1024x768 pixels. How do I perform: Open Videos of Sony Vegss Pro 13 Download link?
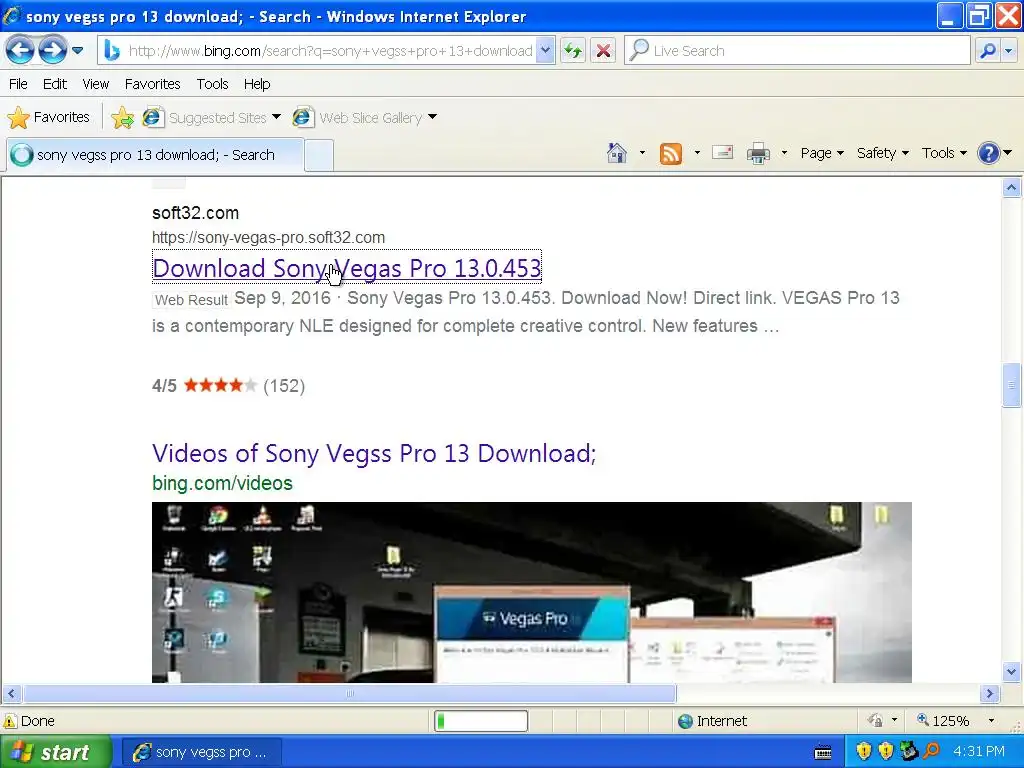click(374, 453)
